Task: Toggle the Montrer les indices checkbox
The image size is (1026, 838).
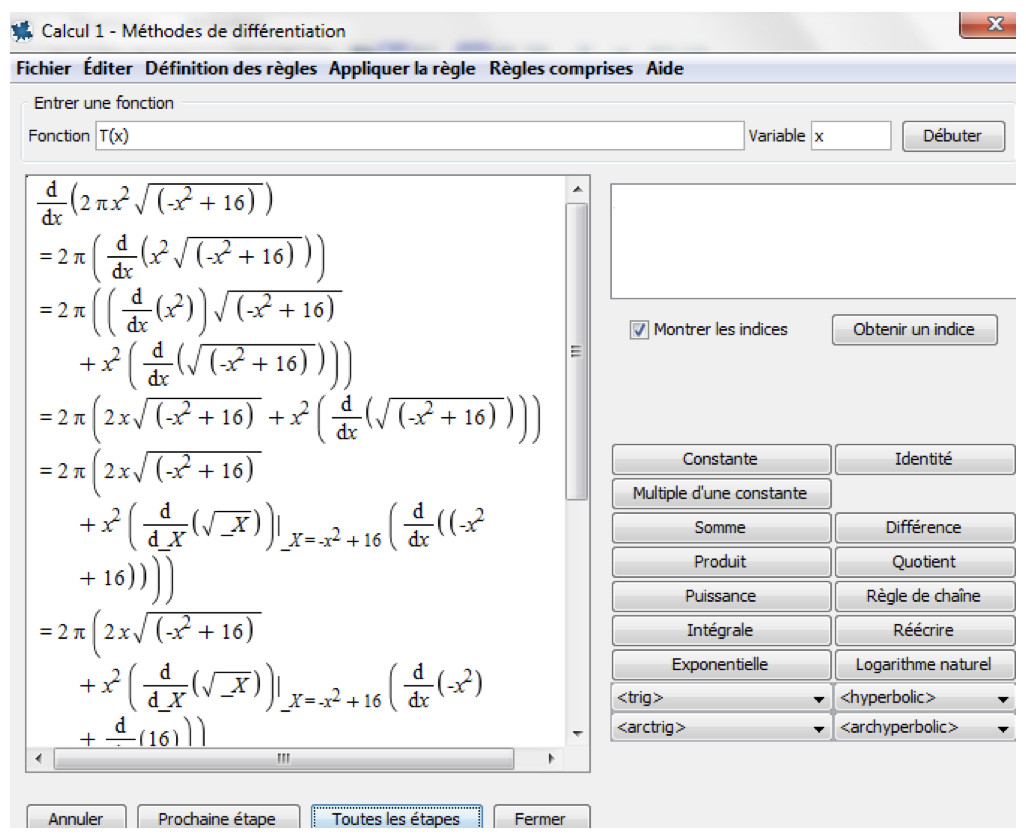Action: click(640, 330)
